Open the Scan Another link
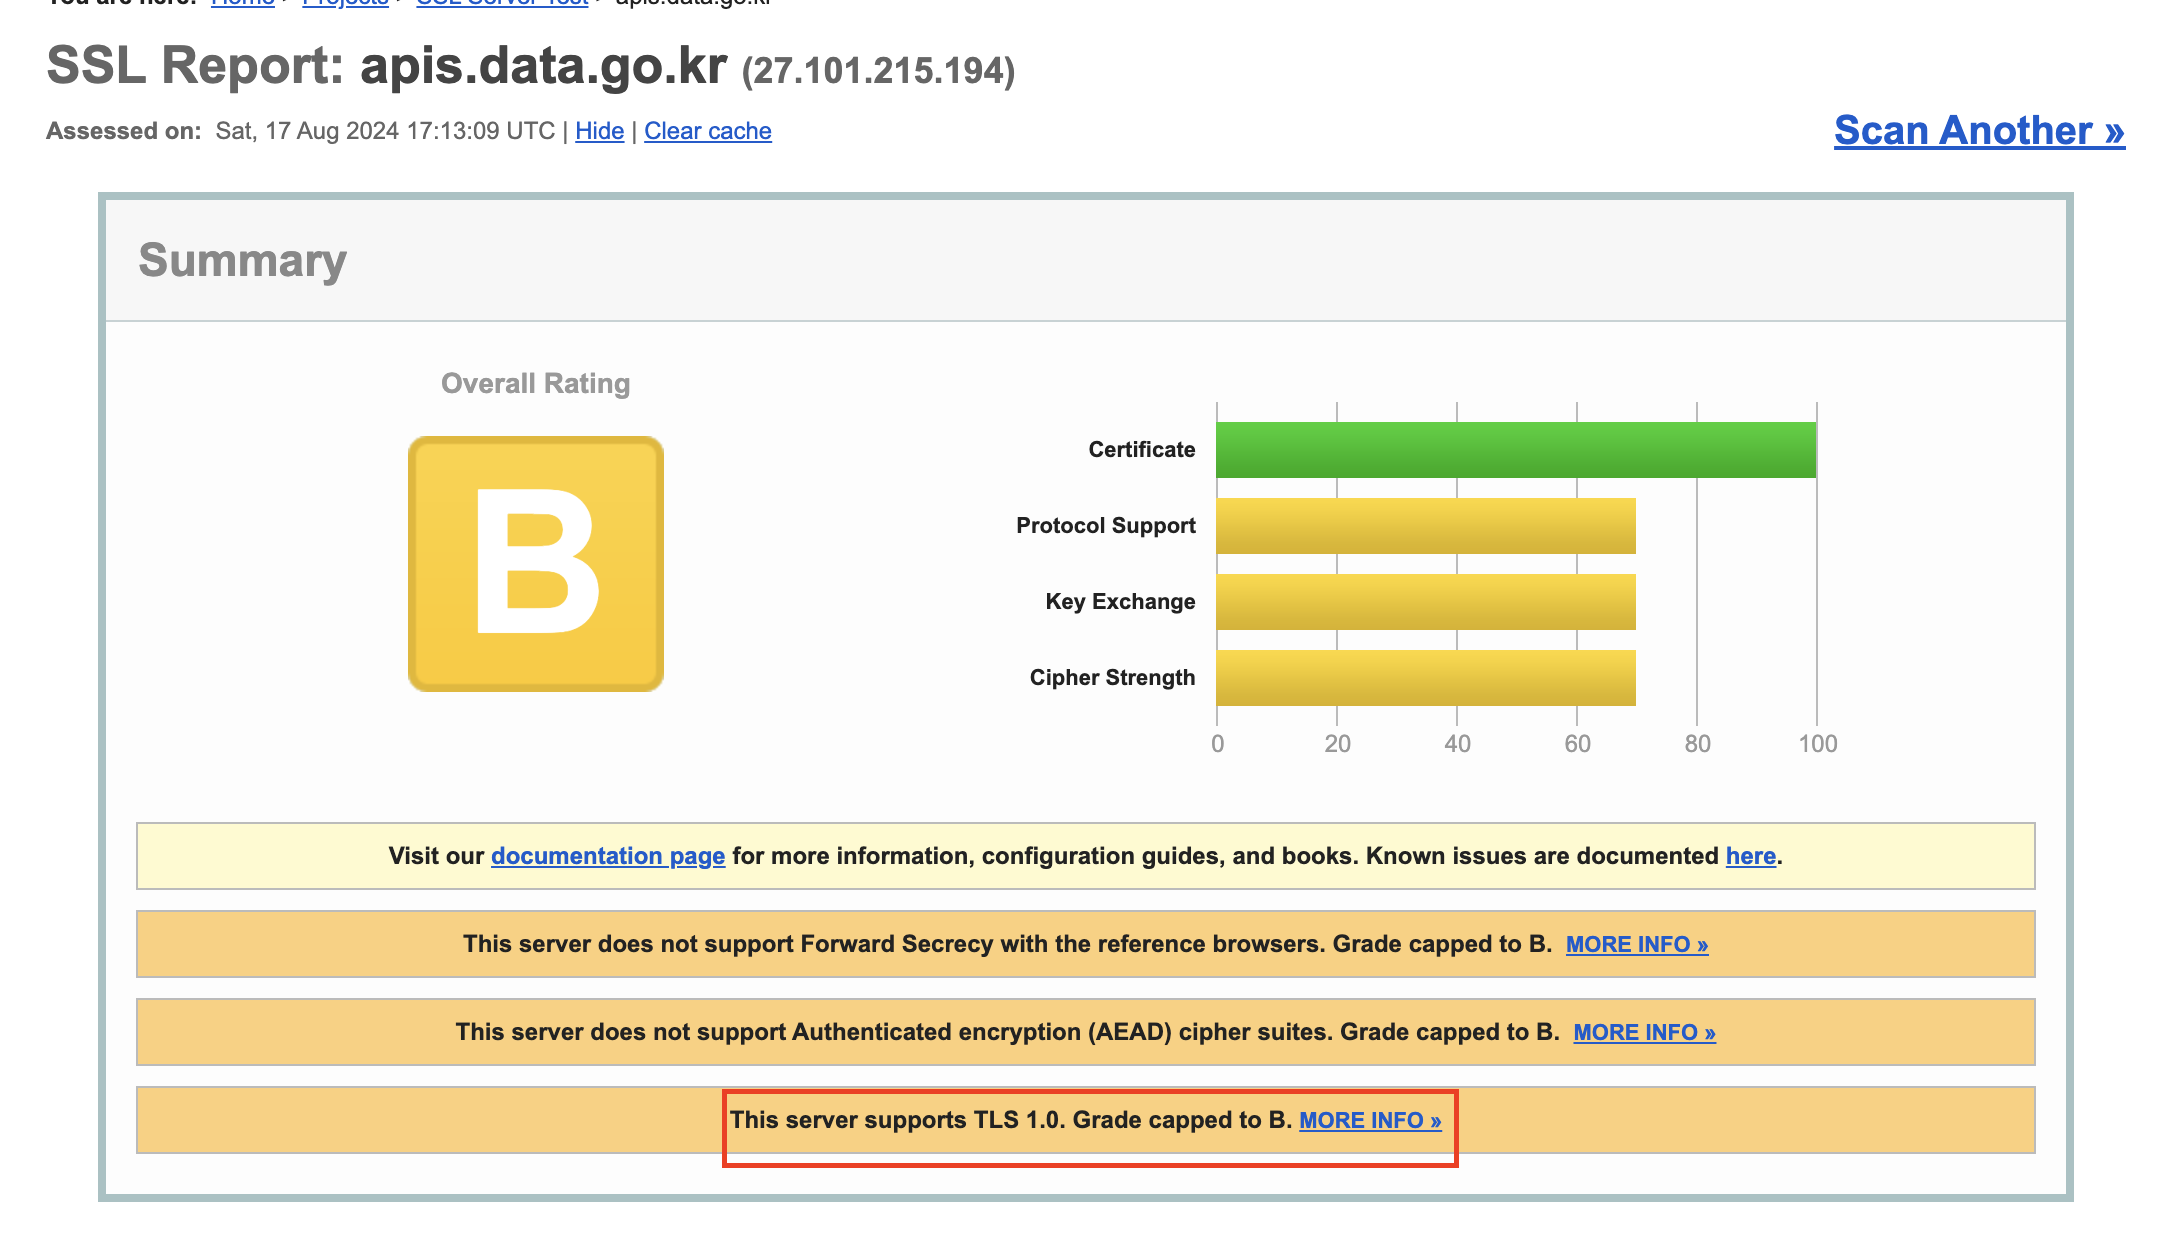The height and width of the screenshot is (1234, 2158). pos(1978,131)
